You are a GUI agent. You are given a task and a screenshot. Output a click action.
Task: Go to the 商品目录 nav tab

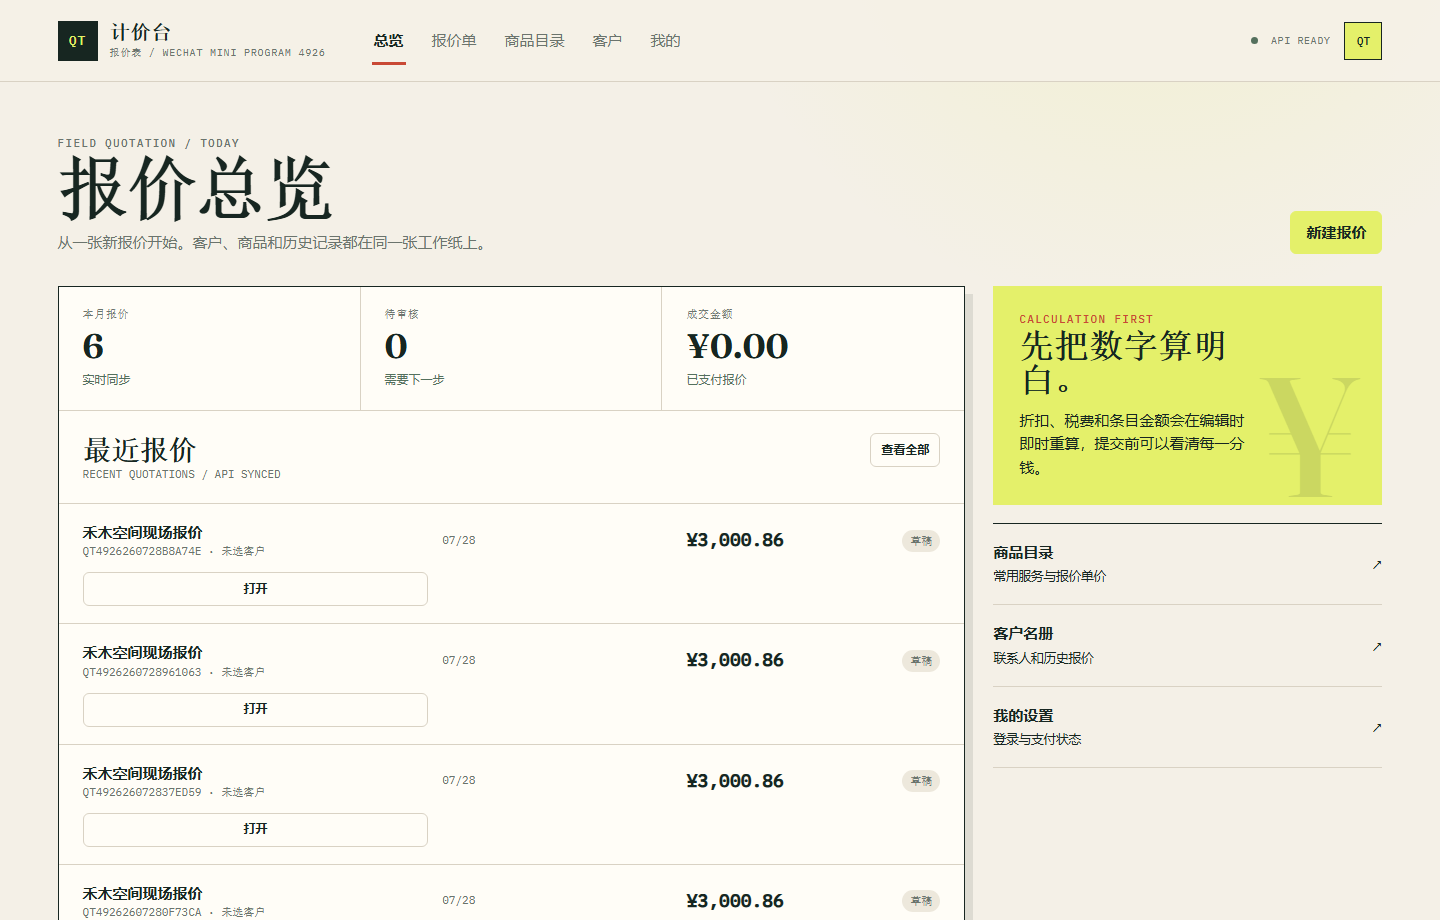[x=535, y=41]
